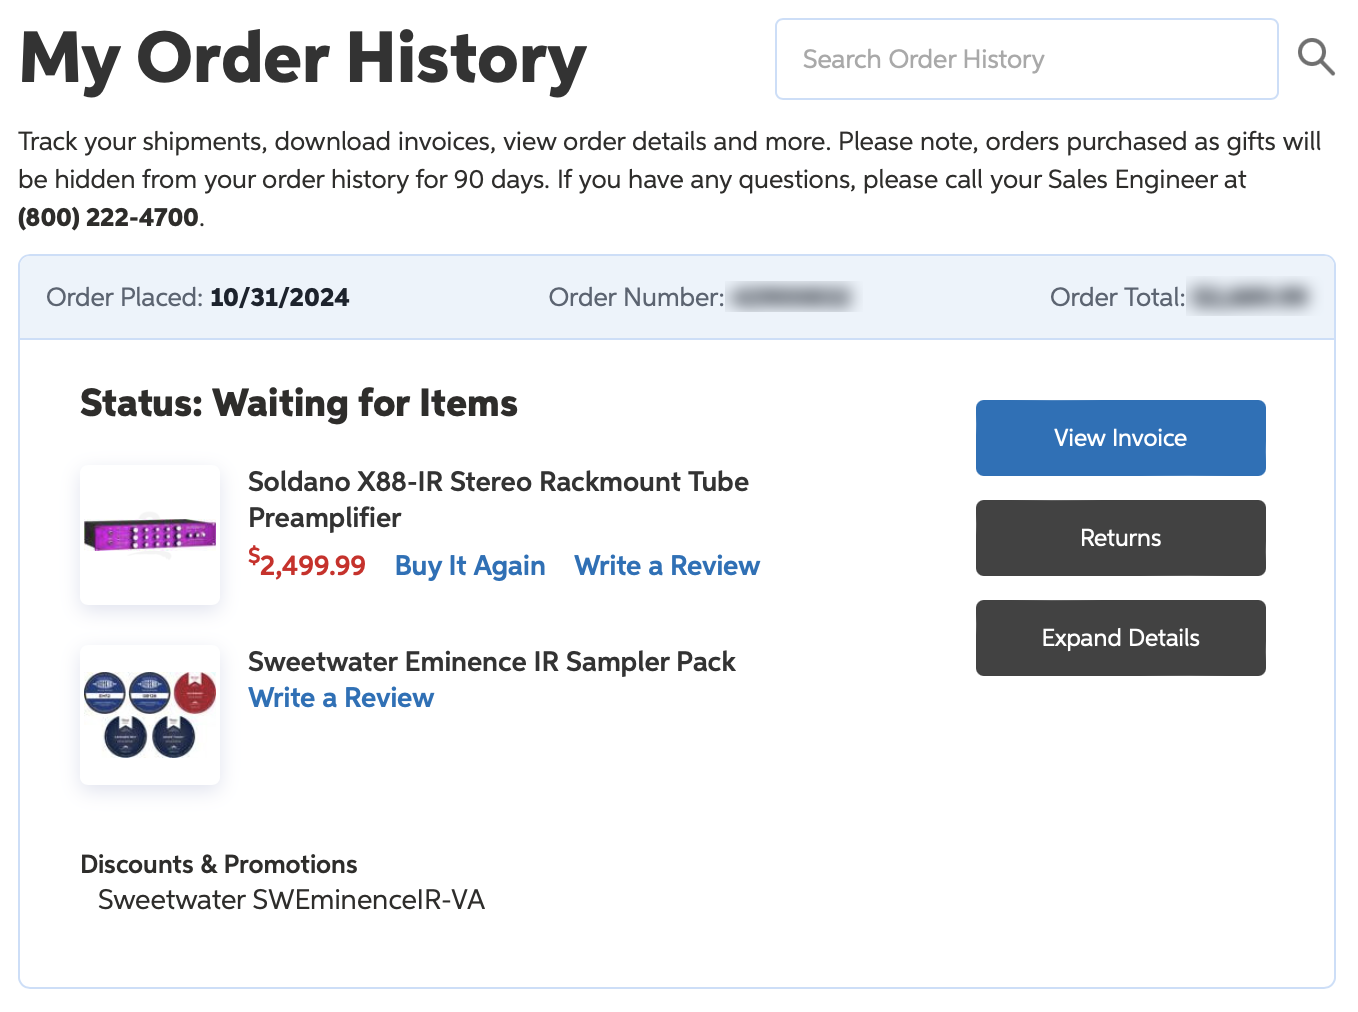Click the Status: Waiting for Items heading
Screen dimensions: 1358x1012
click(x=299, y=404)
